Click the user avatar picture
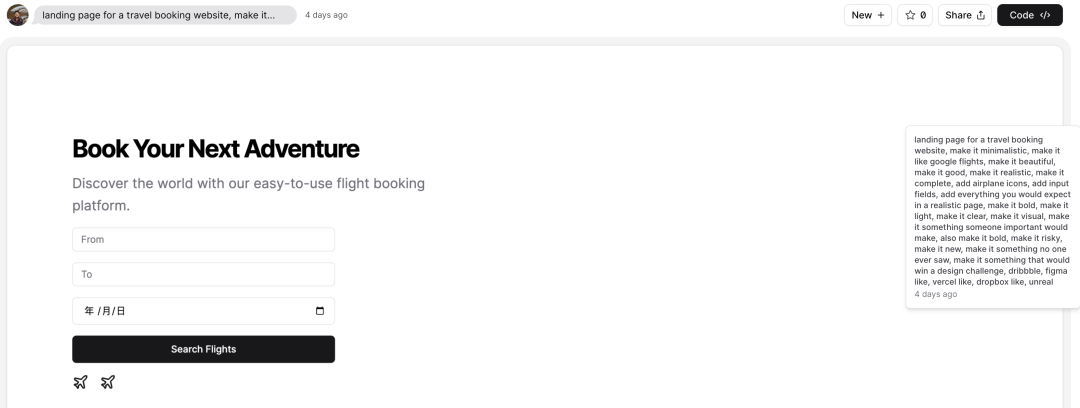 coord(18,15)
